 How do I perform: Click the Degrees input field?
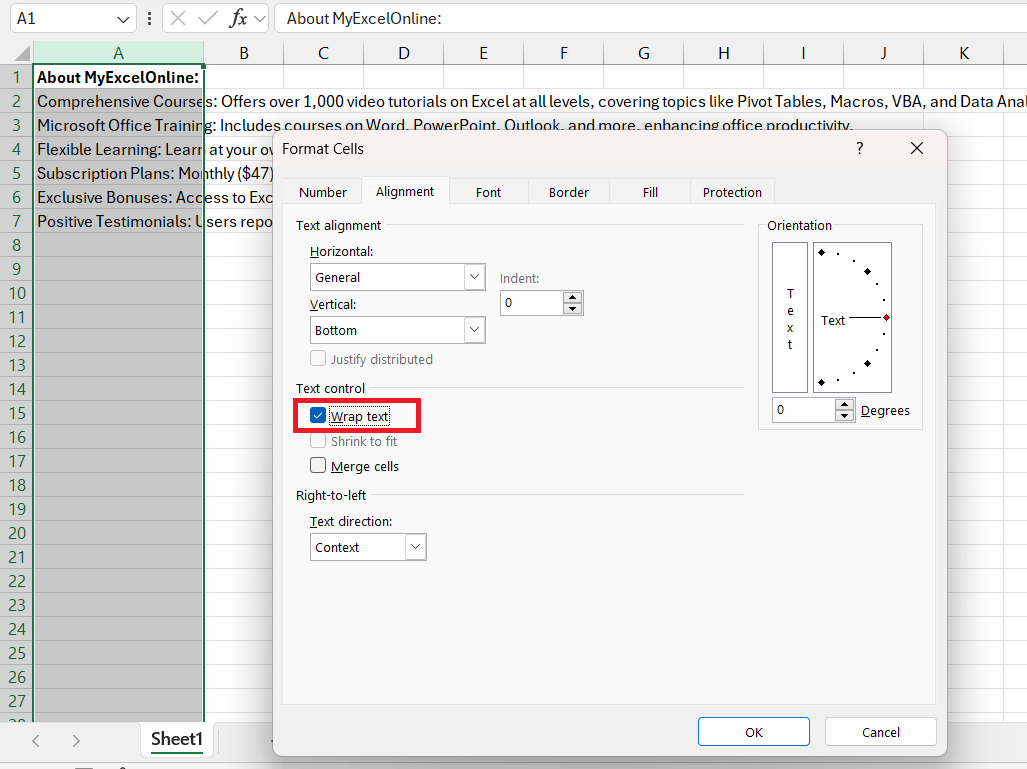[804, 410]
